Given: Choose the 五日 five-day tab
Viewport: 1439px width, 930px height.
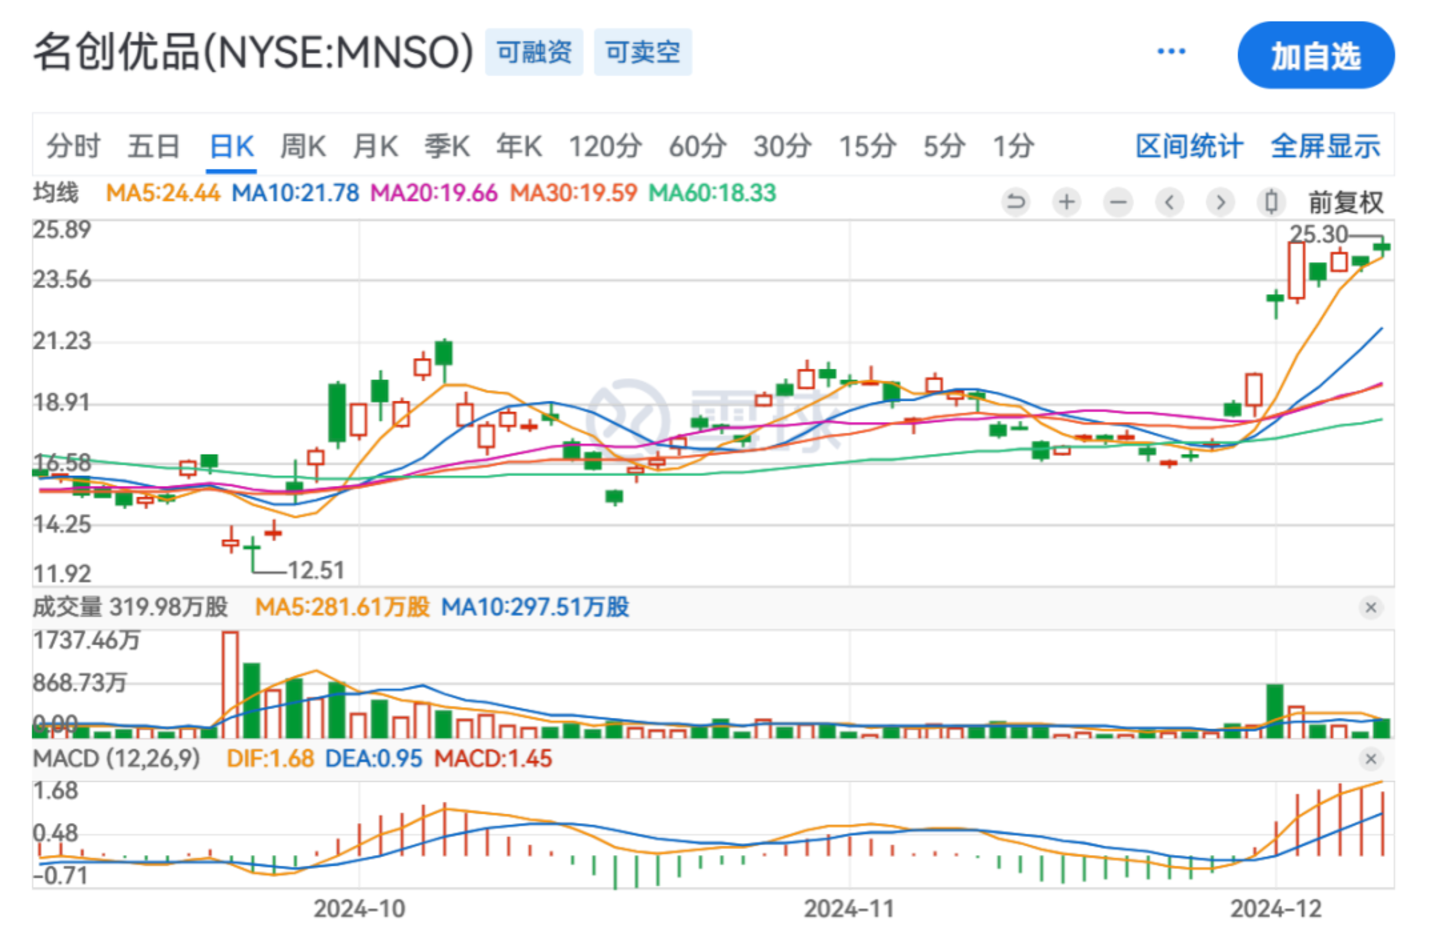Looking at the screenshot, I should coord(153,147).
